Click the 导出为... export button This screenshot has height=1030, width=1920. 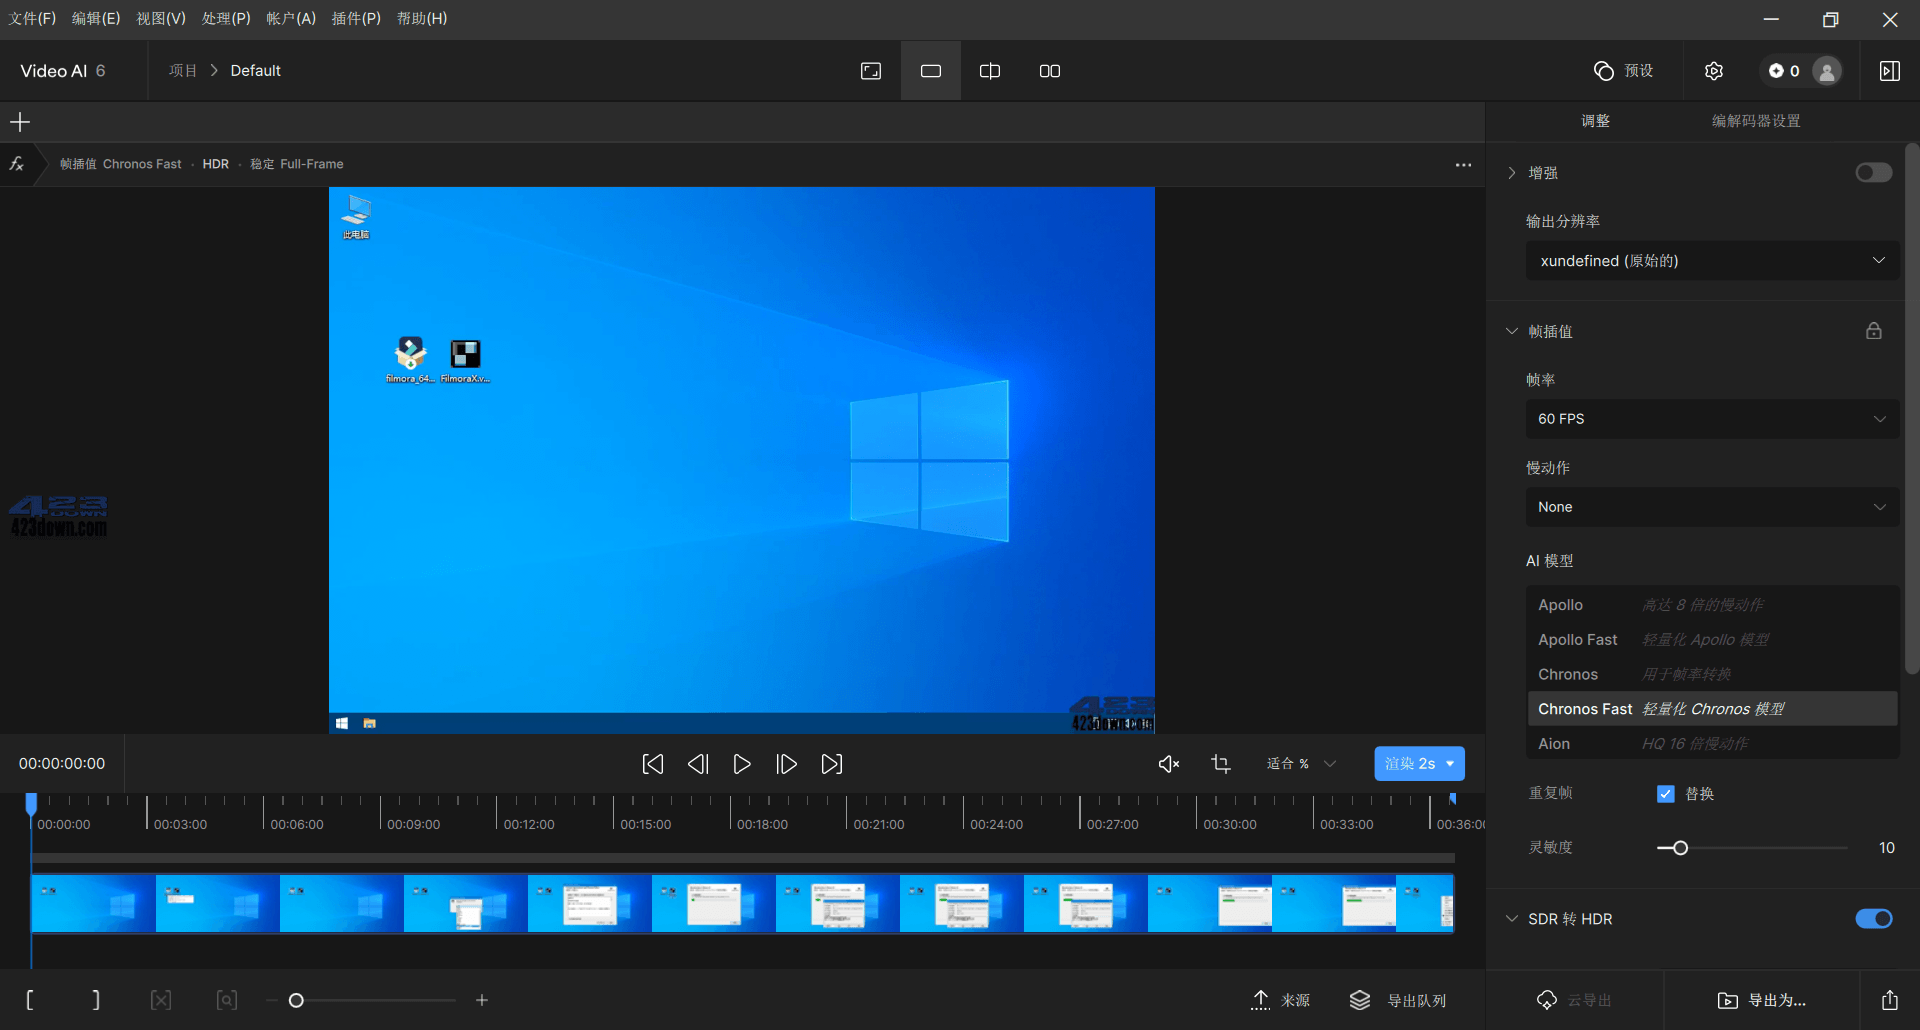[x=1762, y=1000]
